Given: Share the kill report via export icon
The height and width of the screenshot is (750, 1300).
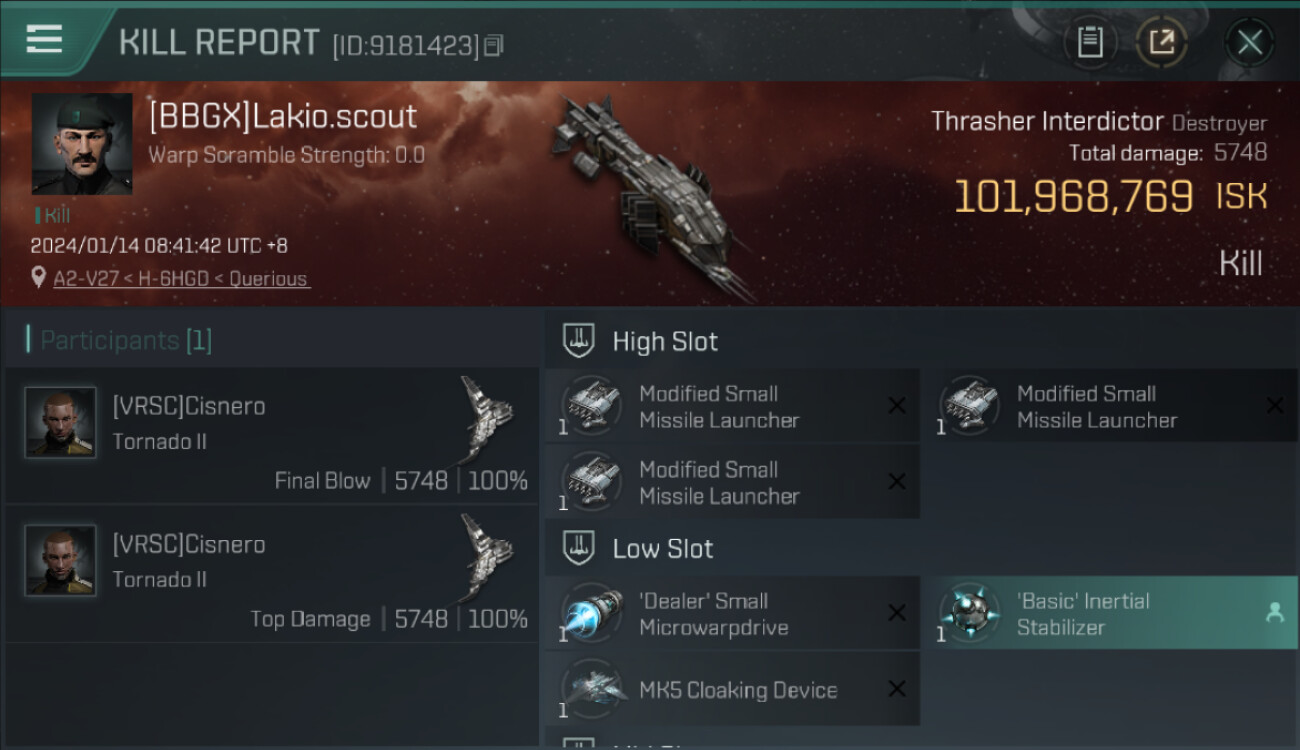Looking at the screenshot, I should [1161, 42].
